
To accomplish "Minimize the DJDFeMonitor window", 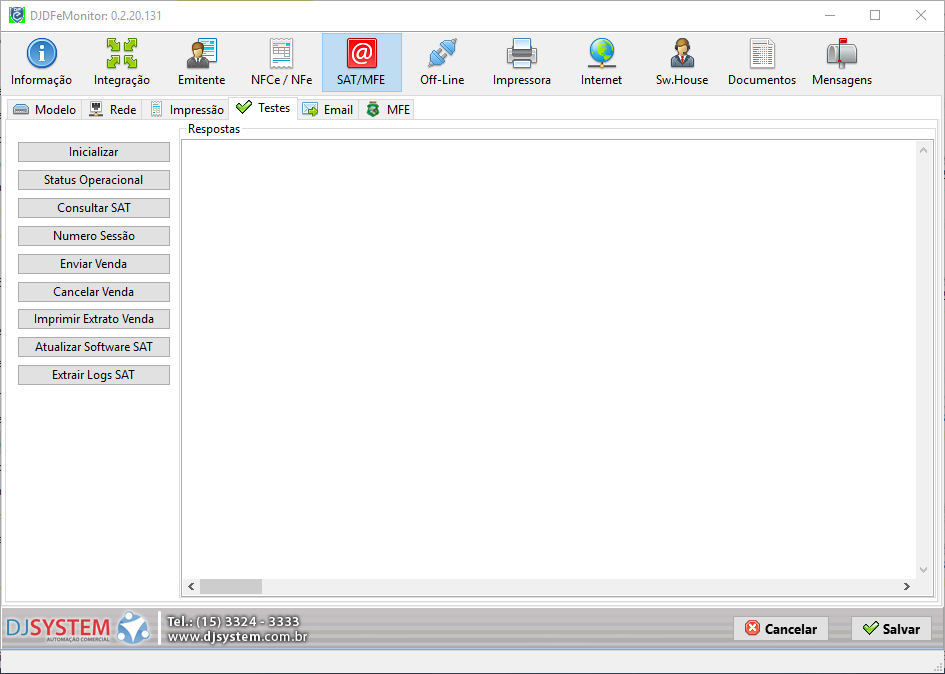I will tap(830, 16).
